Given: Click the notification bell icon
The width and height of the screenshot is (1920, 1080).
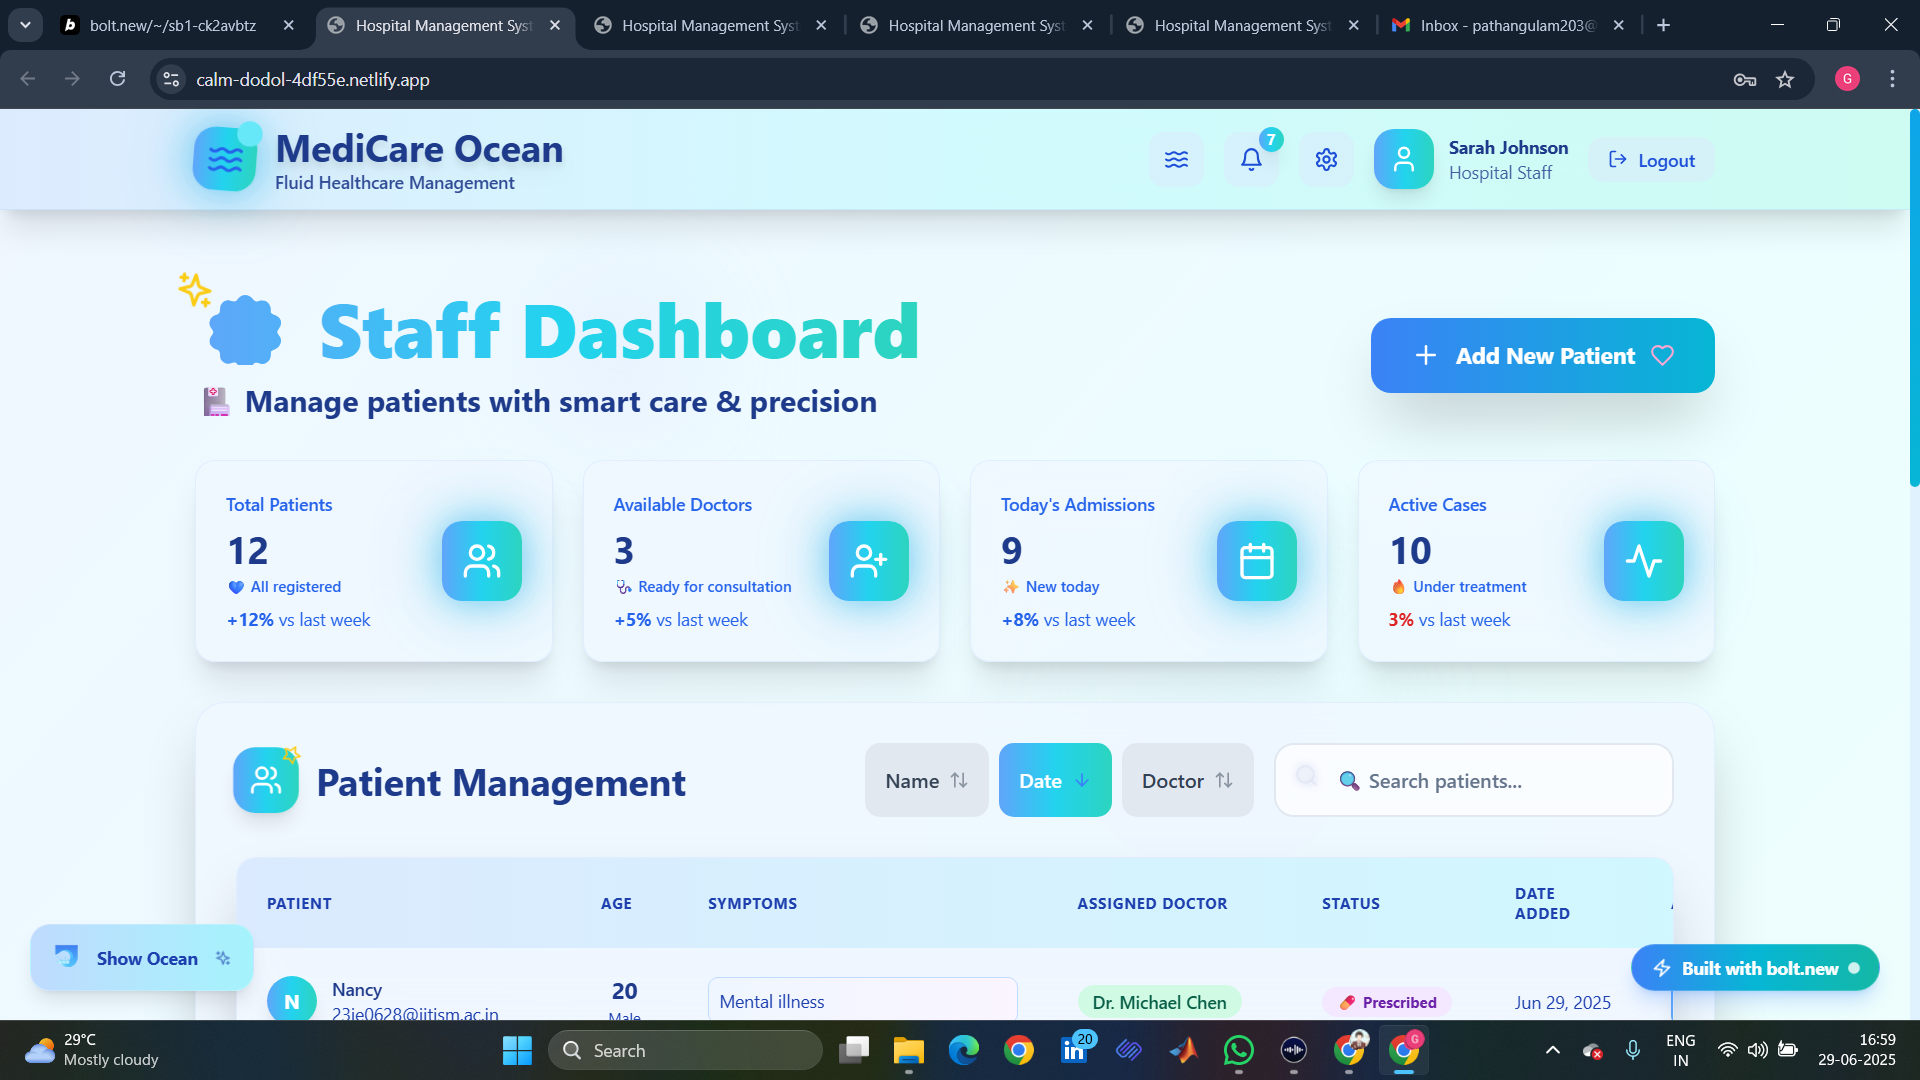Looking at the screenshot, I should [1251, 160].
